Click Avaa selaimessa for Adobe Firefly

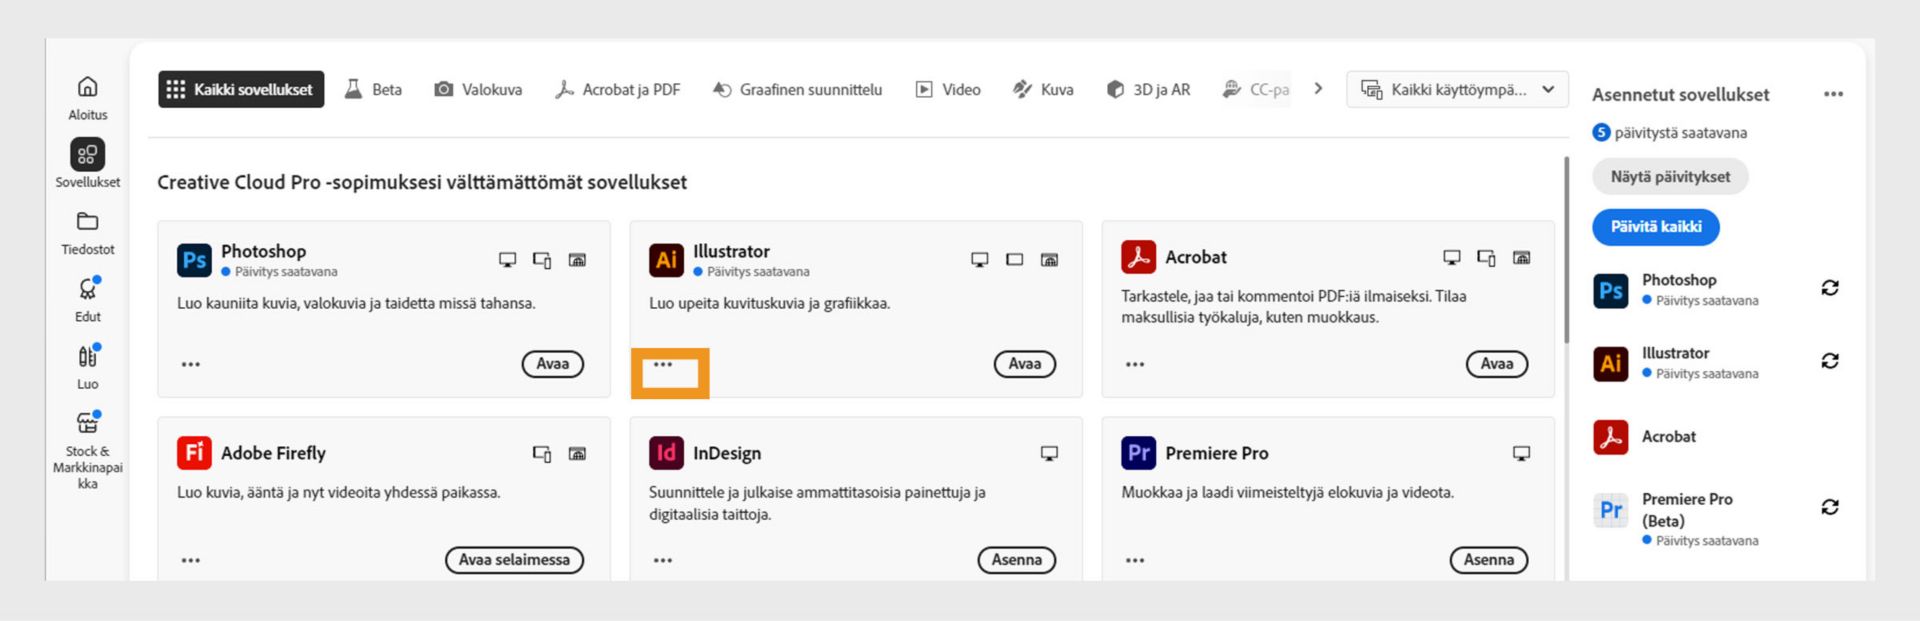click(514, 560)
